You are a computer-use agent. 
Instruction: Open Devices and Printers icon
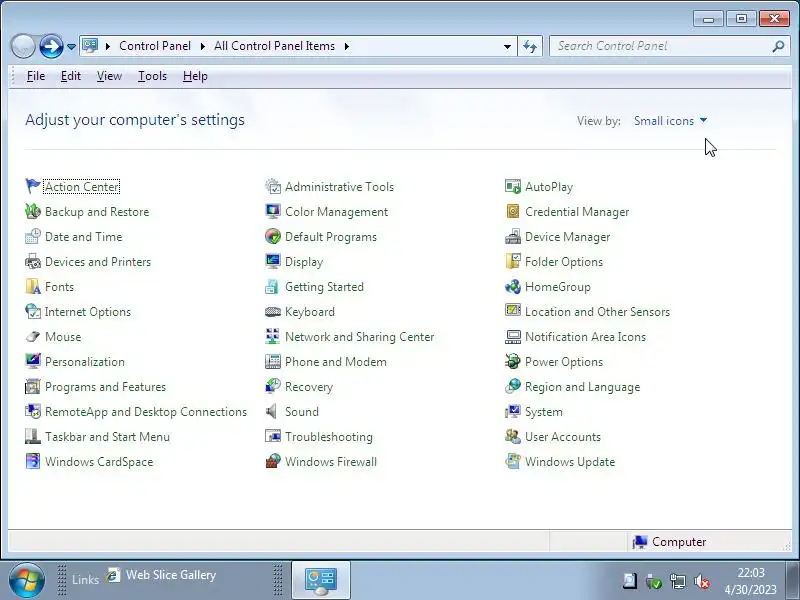click(x=33, y=261)
